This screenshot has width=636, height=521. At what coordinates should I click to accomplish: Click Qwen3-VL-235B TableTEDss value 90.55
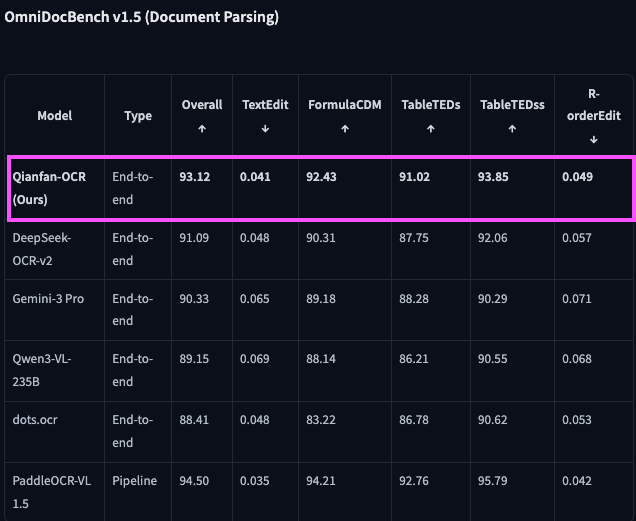pos(492,359)
